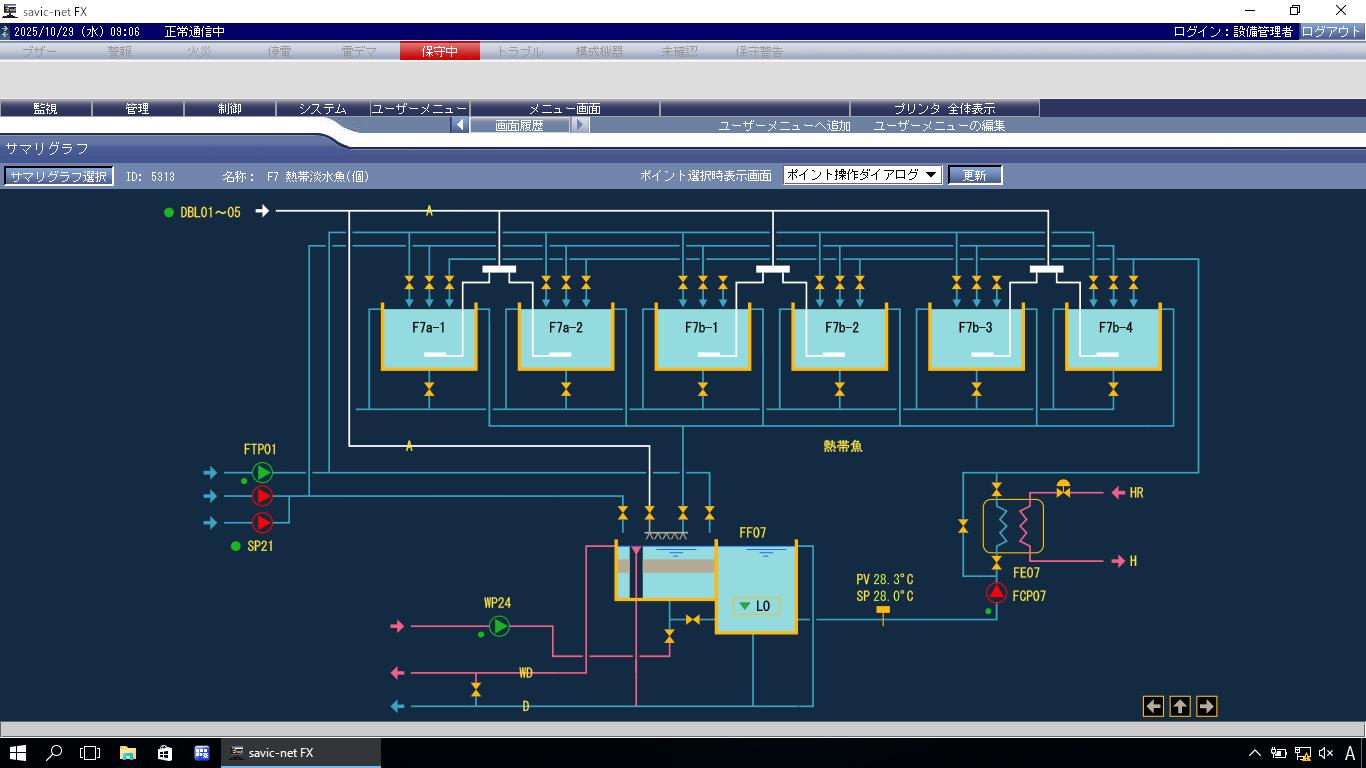This screenshot has width=1366, height=768.
Task: Click the left arrow navigation icon
Action: (x=1153, y=706)
